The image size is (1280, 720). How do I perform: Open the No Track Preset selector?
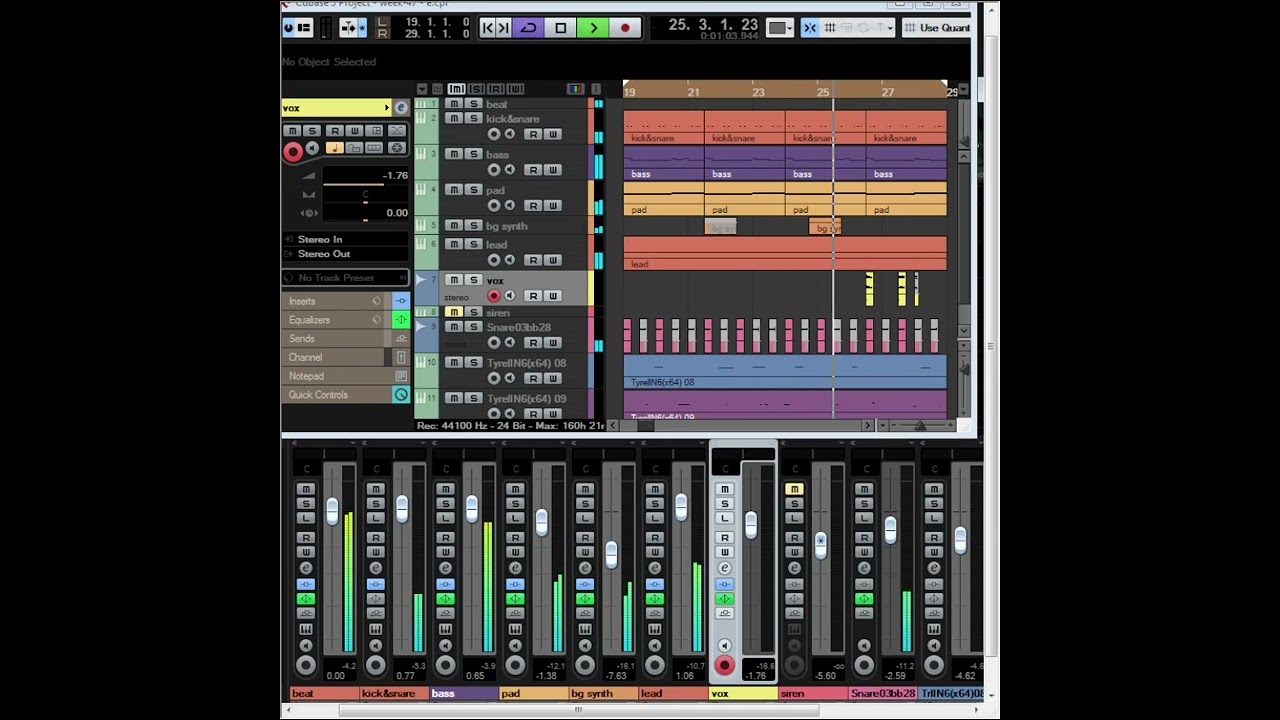(x=345, y=278)
